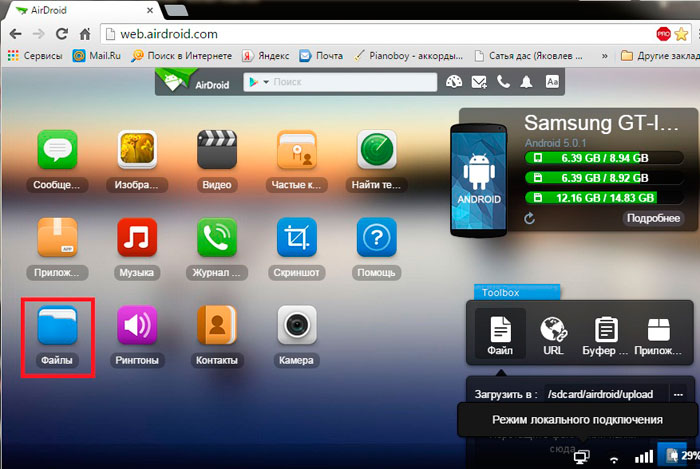The height and width of the screenshot is (469, 700).
Task: Open the Скриншот crop icon
Action: [296, 237]
